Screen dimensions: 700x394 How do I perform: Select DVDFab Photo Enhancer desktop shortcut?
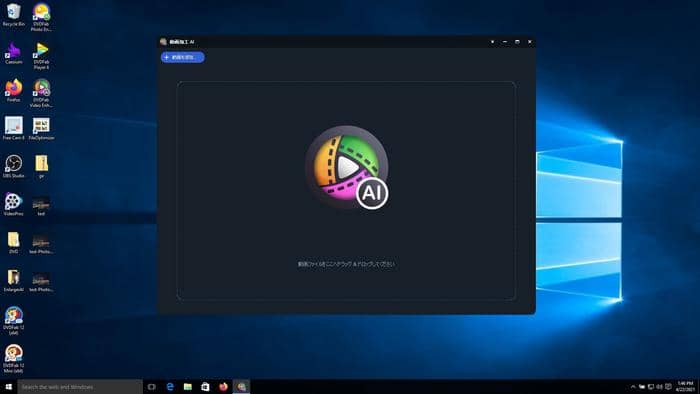point(41,17)
